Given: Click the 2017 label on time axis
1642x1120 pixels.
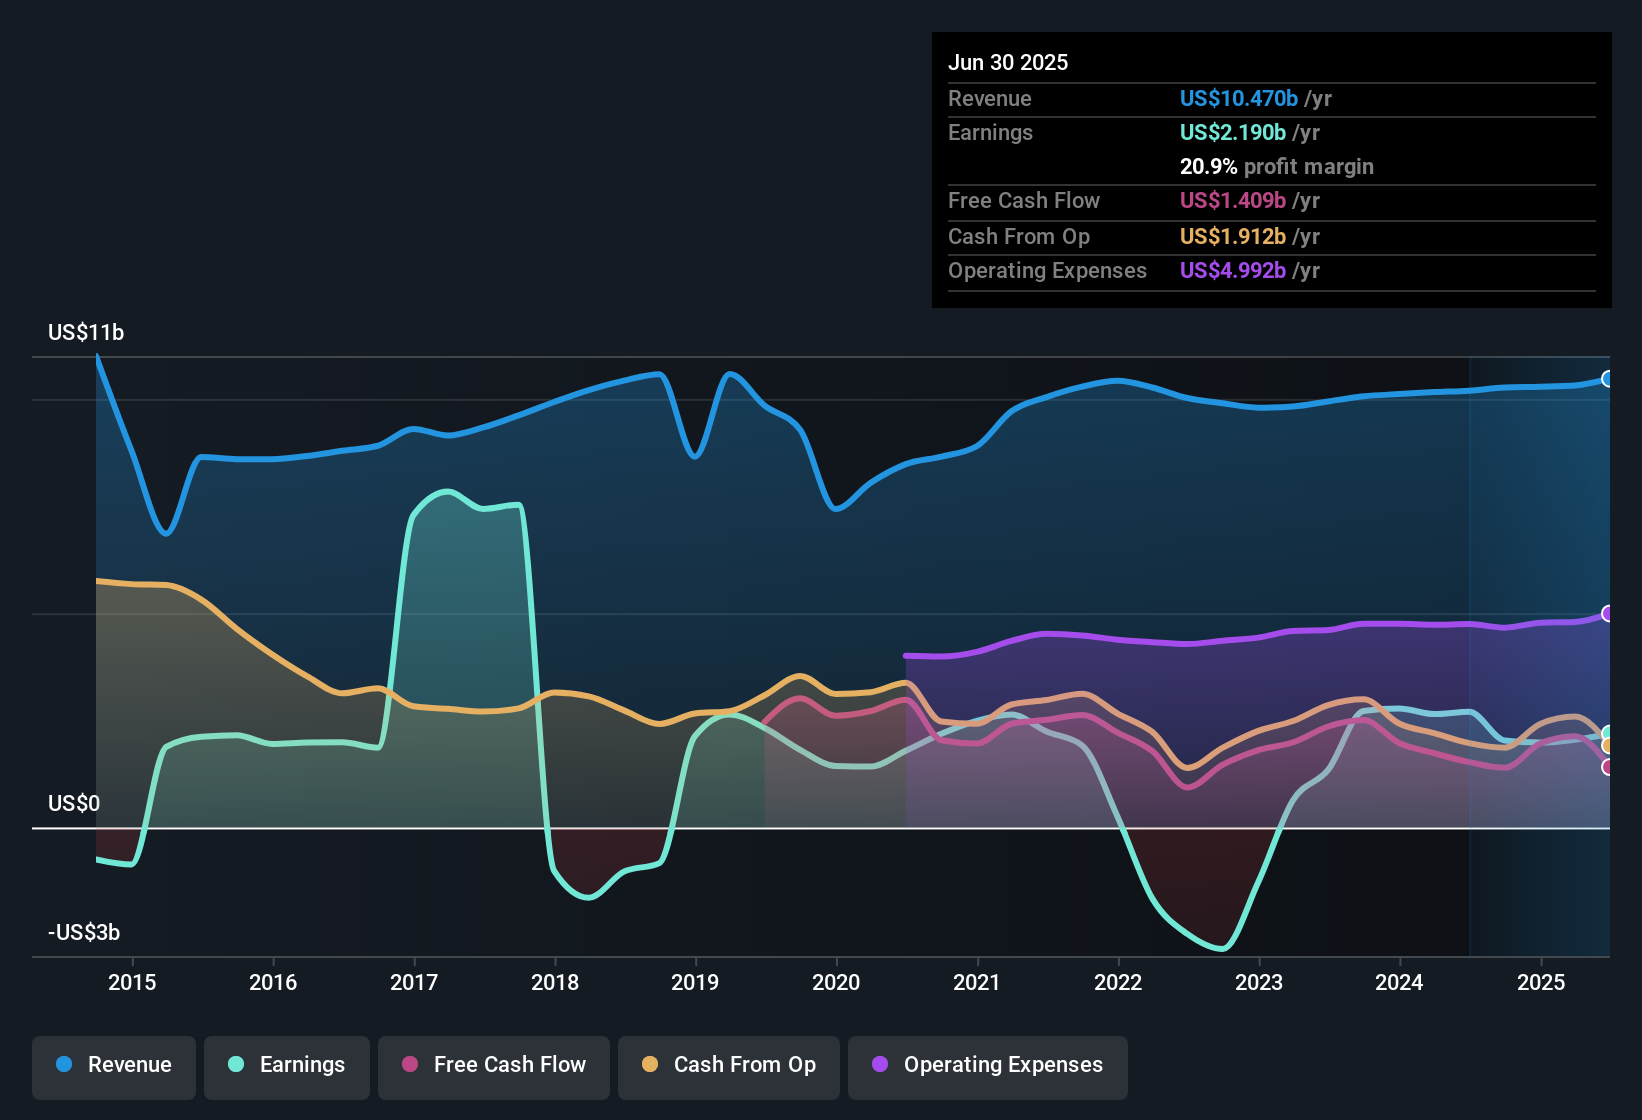Looking at the screenshot, I should click(x=414, y=982).
